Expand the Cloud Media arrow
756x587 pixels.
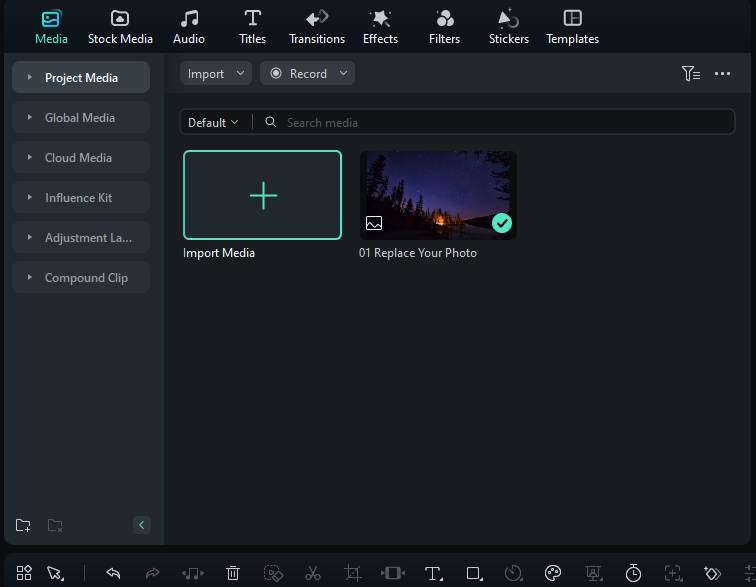pos(29,157)
